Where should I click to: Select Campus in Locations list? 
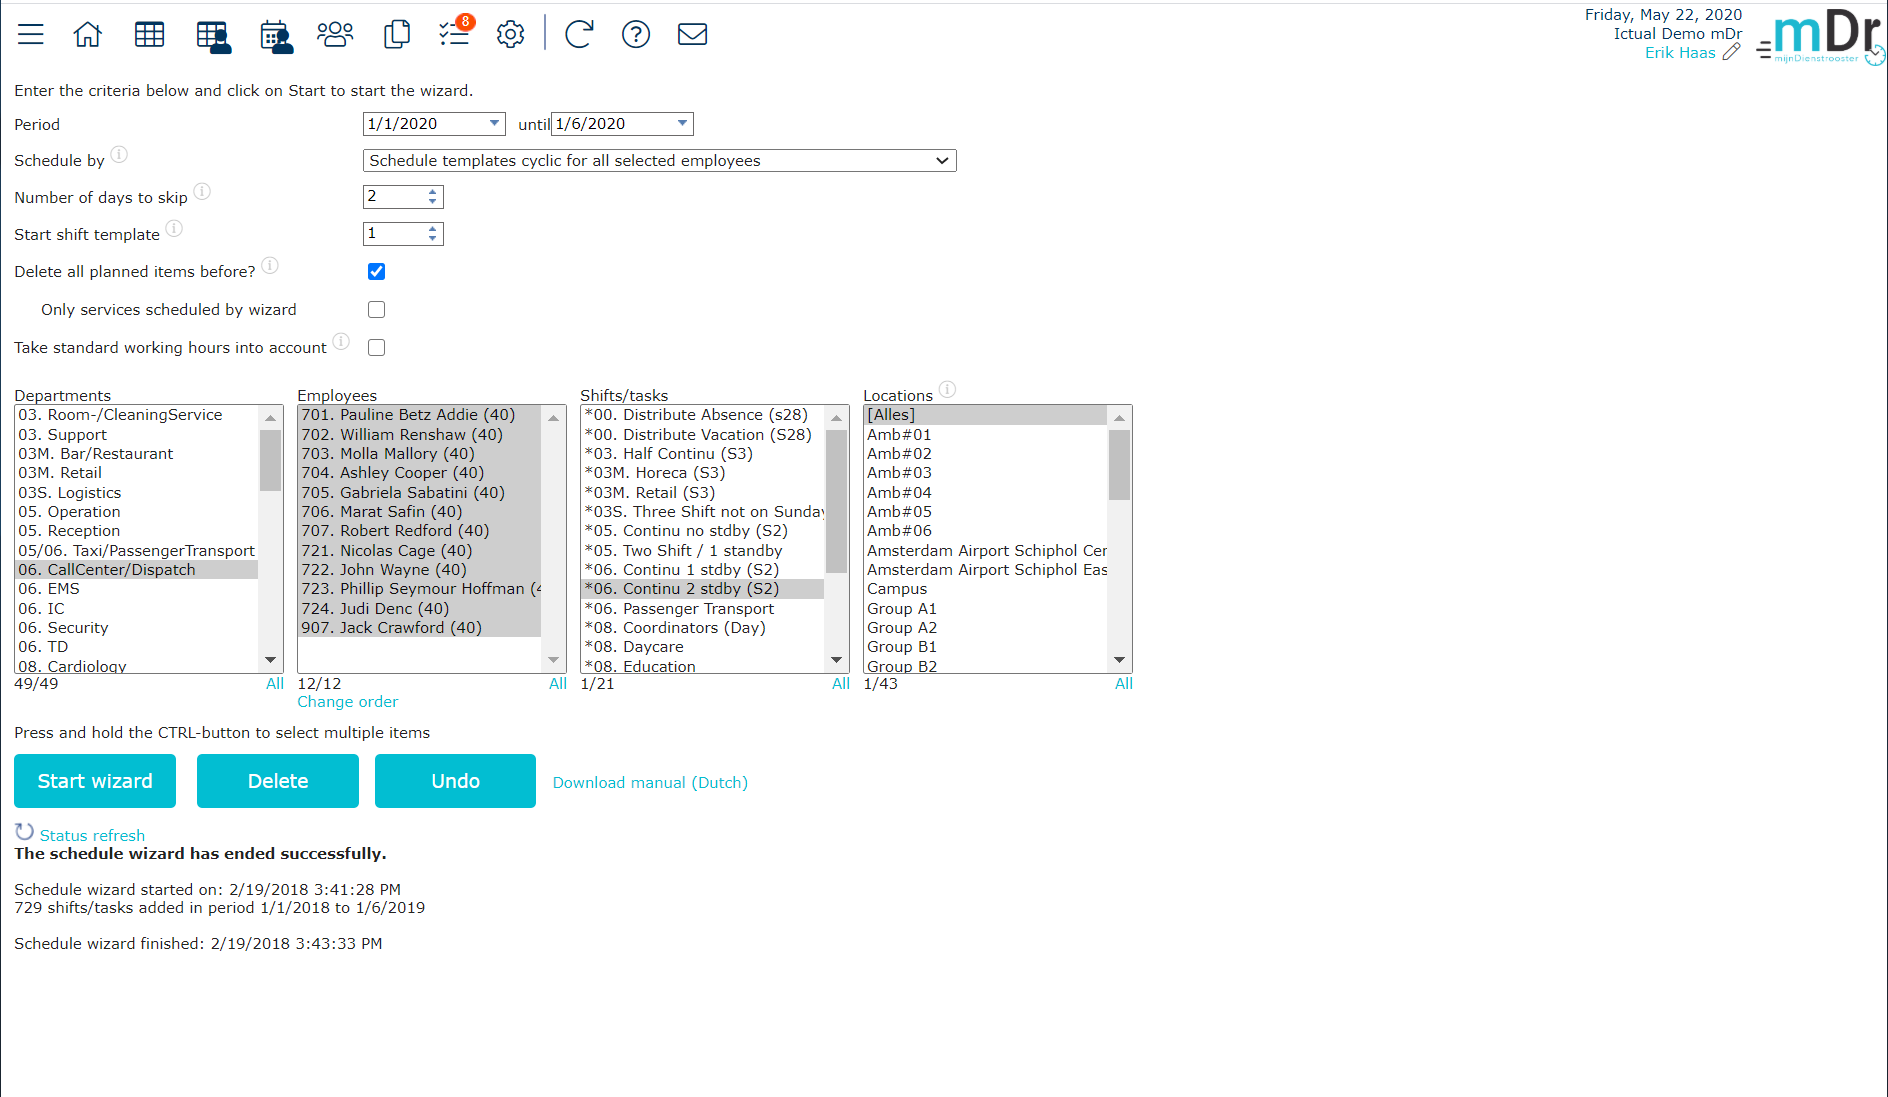(897, 589)
